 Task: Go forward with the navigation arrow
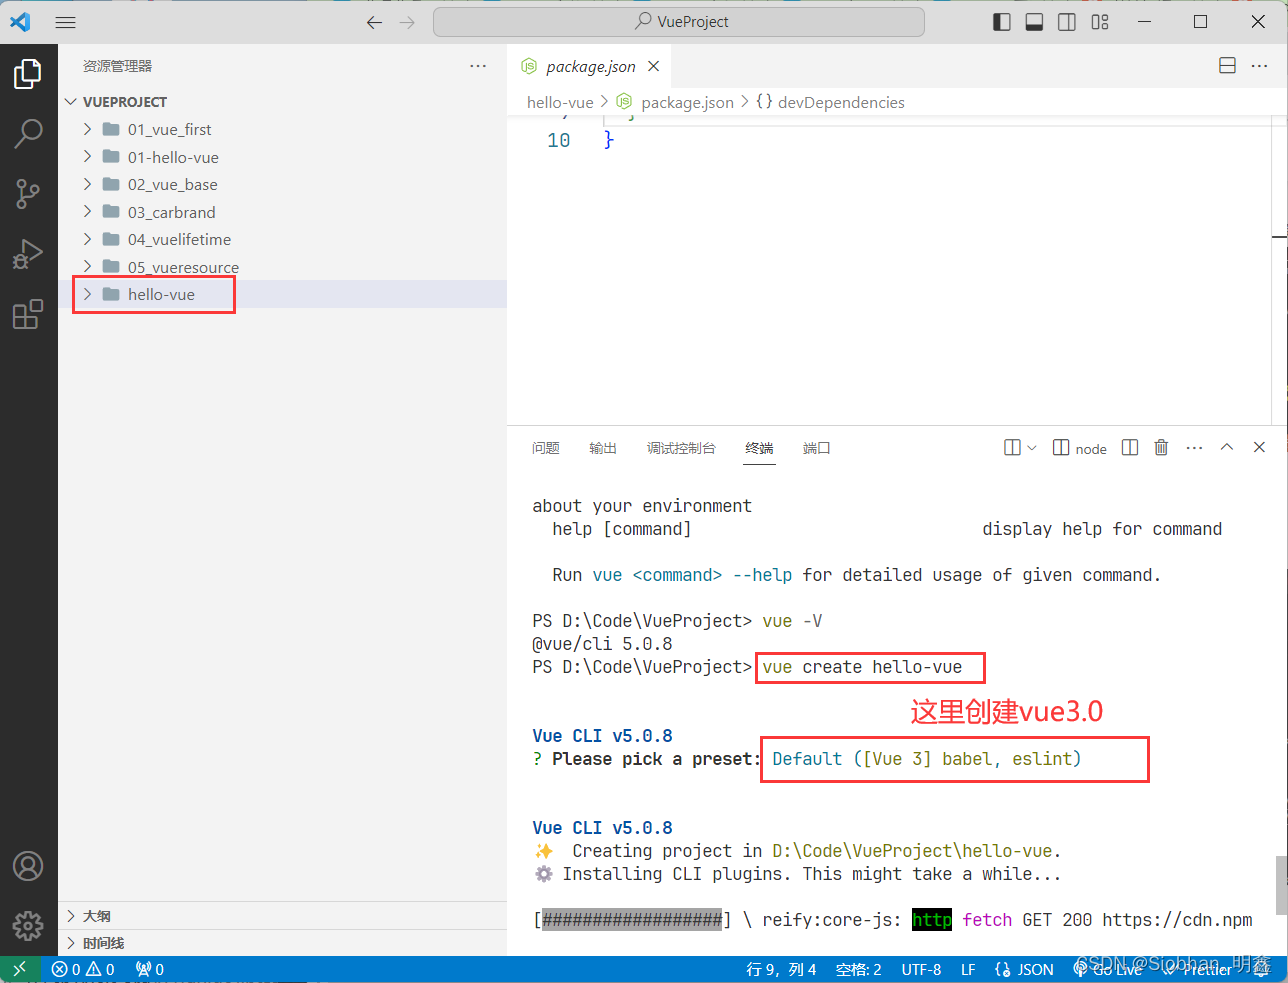tap(407, 22)
